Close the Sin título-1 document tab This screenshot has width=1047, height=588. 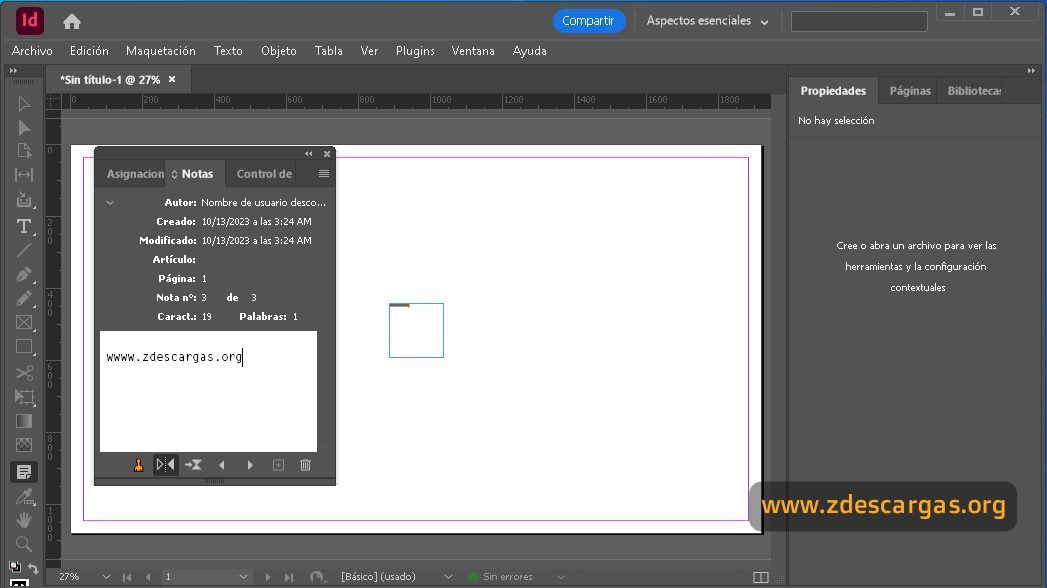[172, 79]
